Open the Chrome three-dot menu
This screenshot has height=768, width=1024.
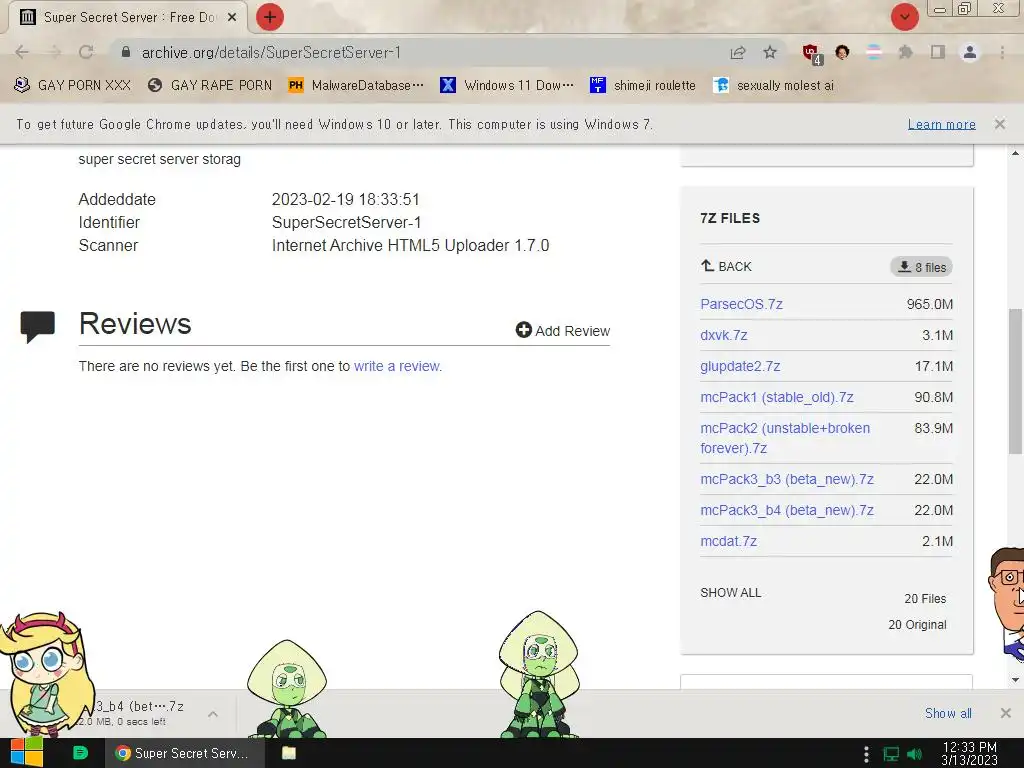[1002, 52]
